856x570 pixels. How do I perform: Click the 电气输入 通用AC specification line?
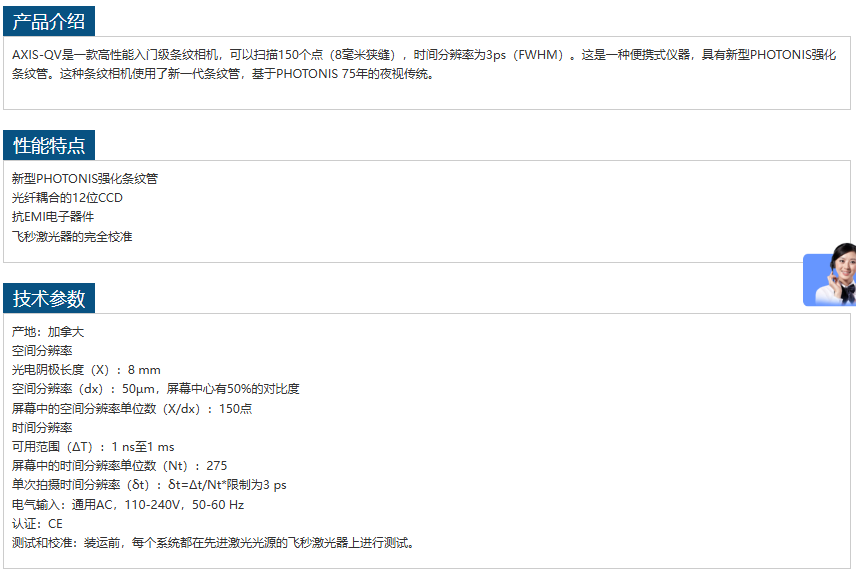[x=128, y=505]
